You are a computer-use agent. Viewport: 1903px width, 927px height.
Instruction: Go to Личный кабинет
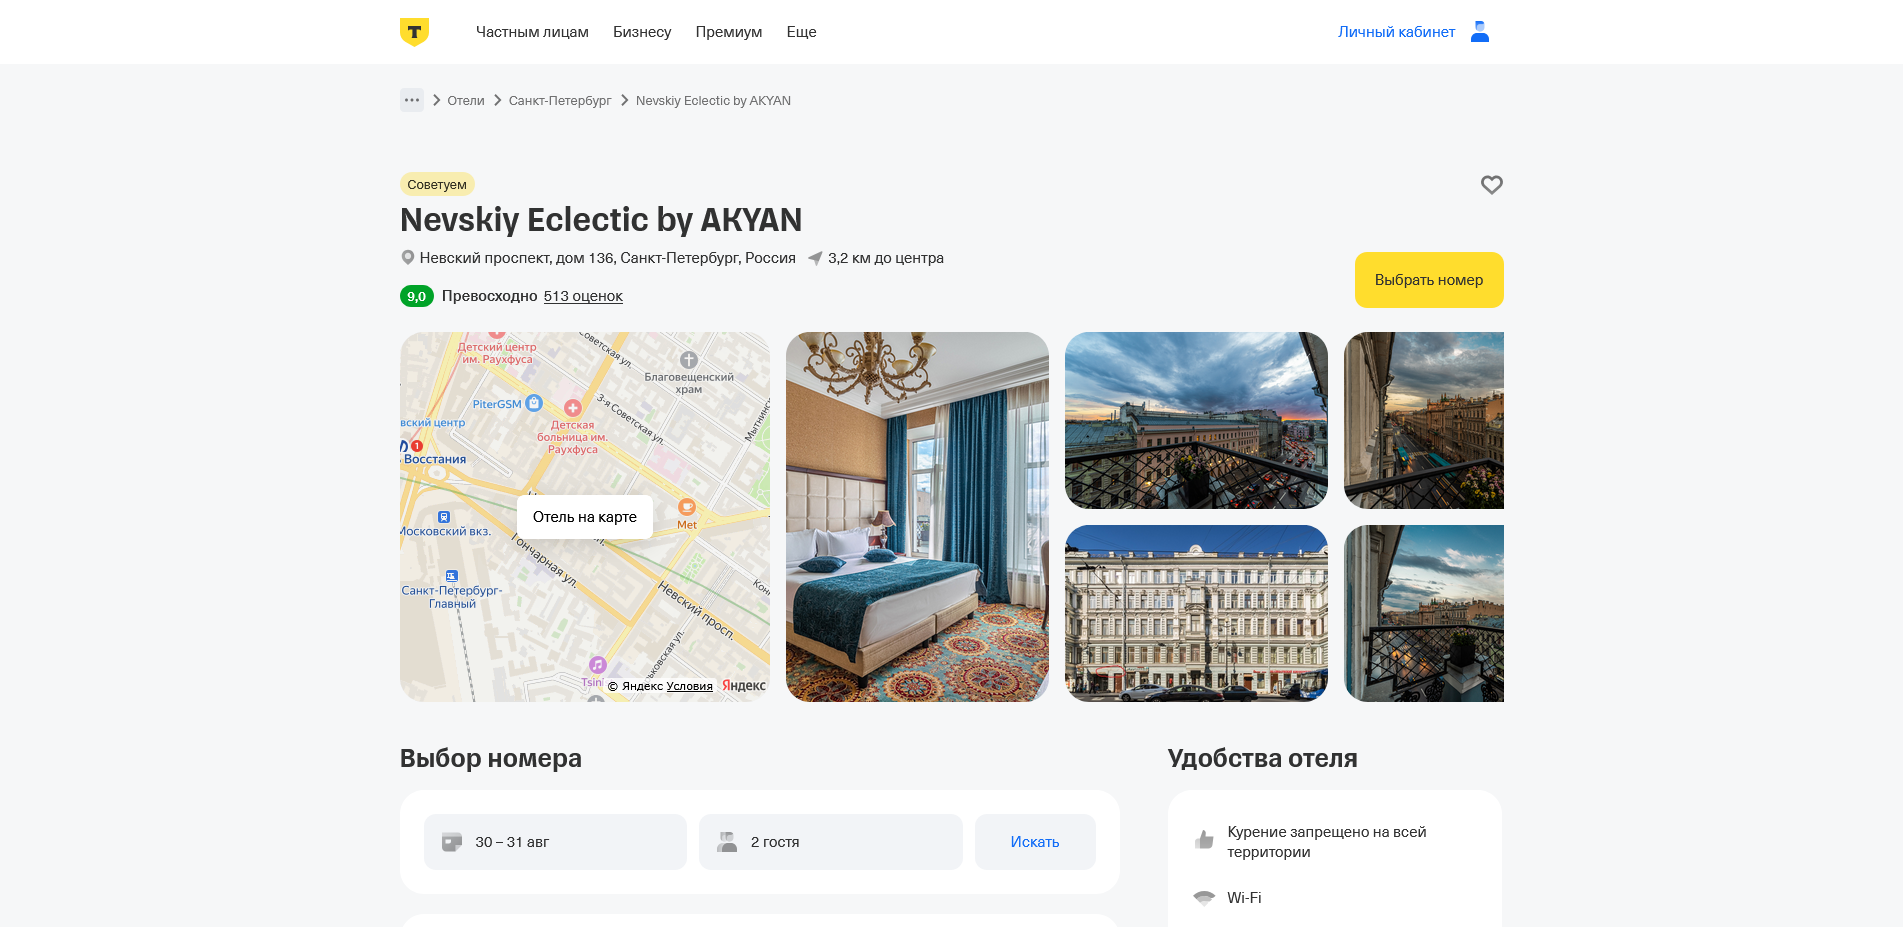(1396, 32)
